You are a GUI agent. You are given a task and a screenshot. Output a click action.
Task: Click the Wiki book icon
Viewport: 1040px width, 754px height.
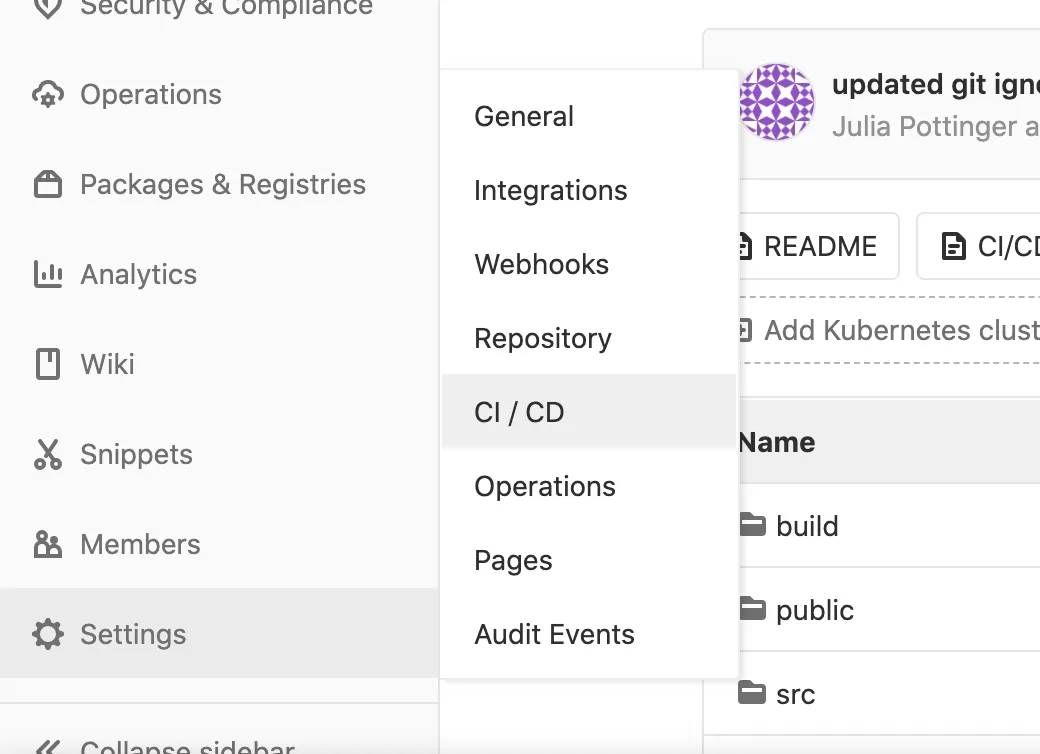tap(48, 364)
